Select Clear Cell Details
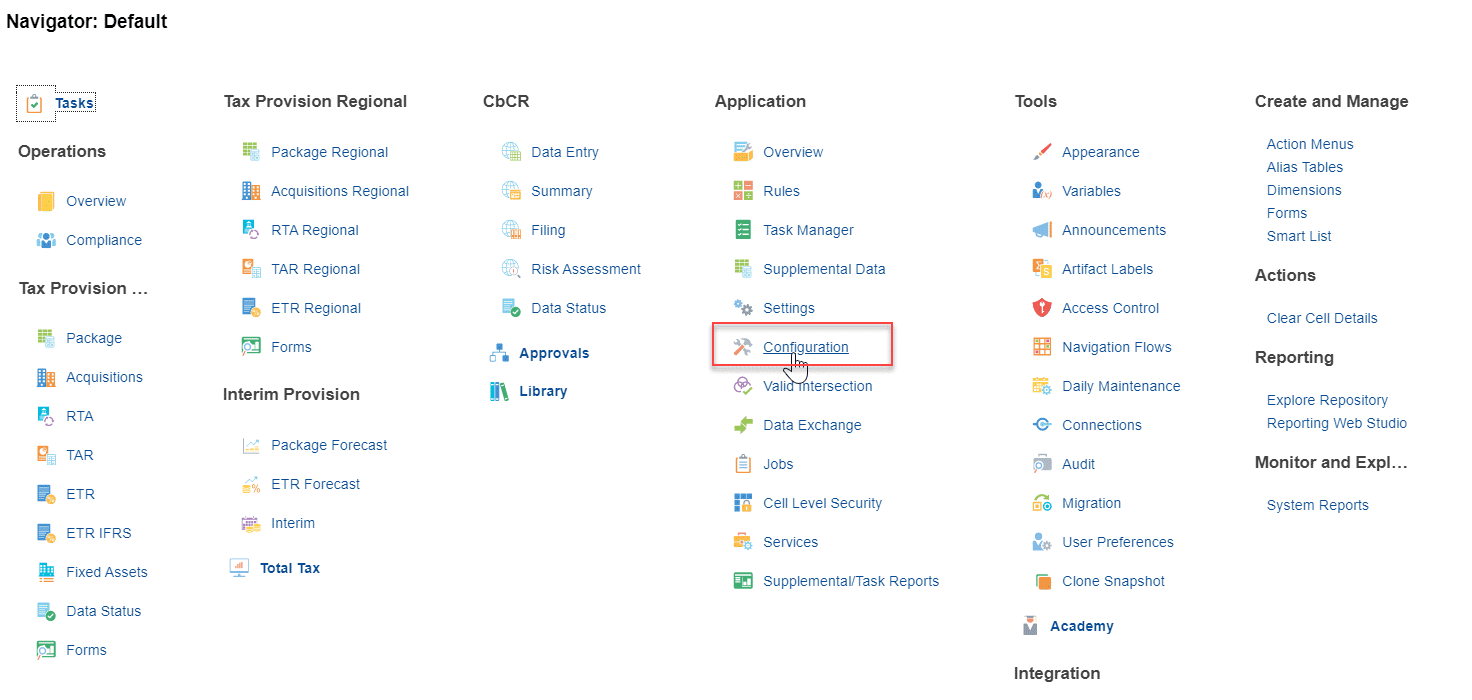Image resolution: width=1472 pixels, height=700 pixels. tap(1322, 318)
